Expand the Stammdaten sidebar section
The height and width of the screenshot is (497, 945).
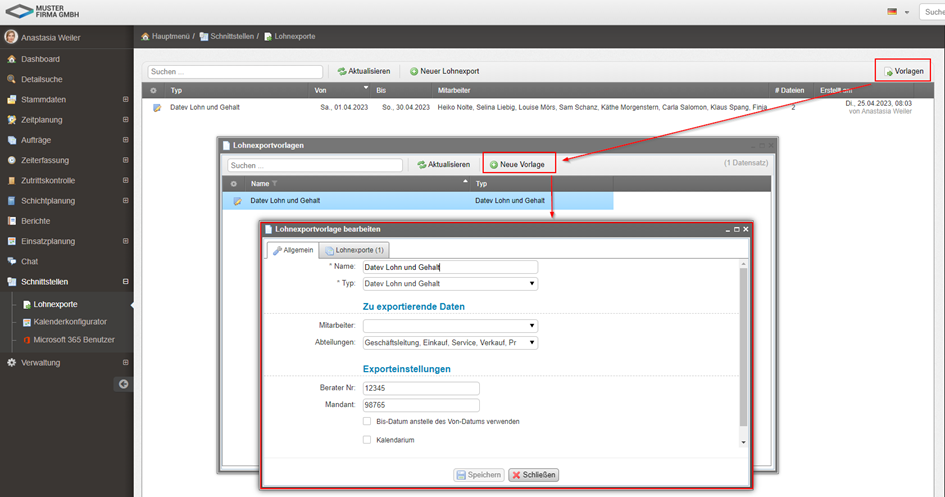[125, 99]
